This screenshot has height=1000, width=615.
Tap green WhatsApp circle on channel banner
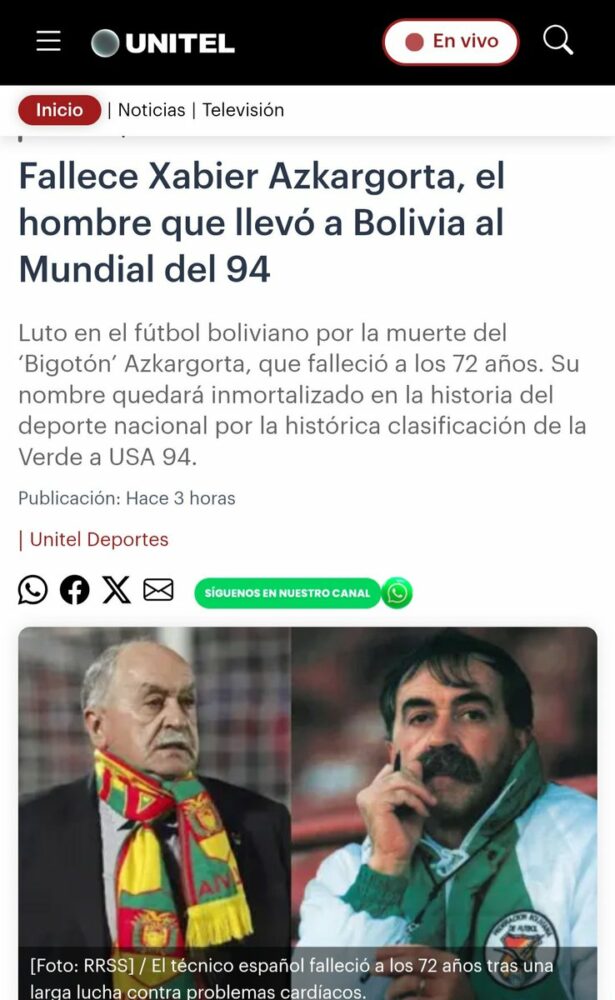(x=397, y=593)
